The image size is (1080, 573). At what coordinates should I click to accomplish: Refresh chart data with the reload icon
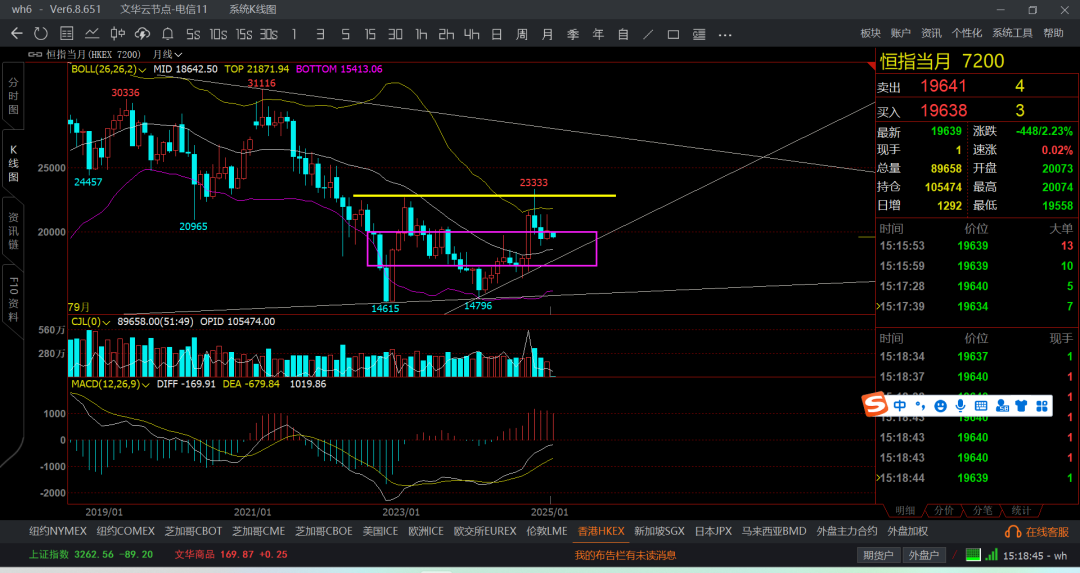coord(41,34)
